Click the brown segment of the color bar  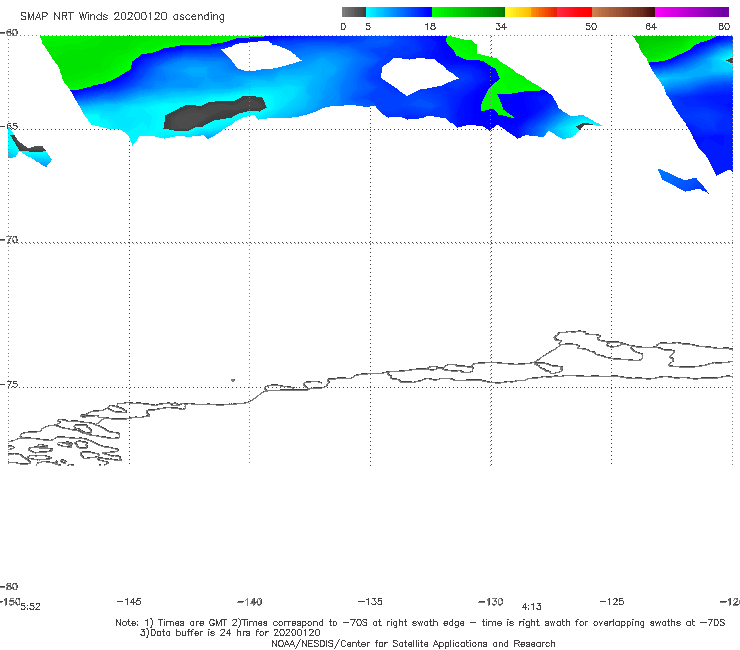(623, 12)
